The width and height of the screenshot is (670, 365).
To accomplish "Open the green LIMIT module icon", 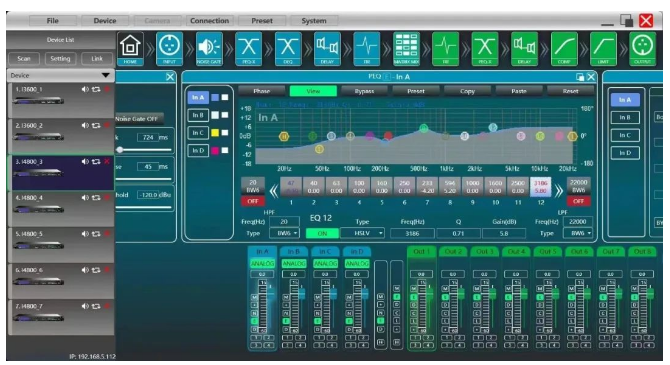I will 603,48.
